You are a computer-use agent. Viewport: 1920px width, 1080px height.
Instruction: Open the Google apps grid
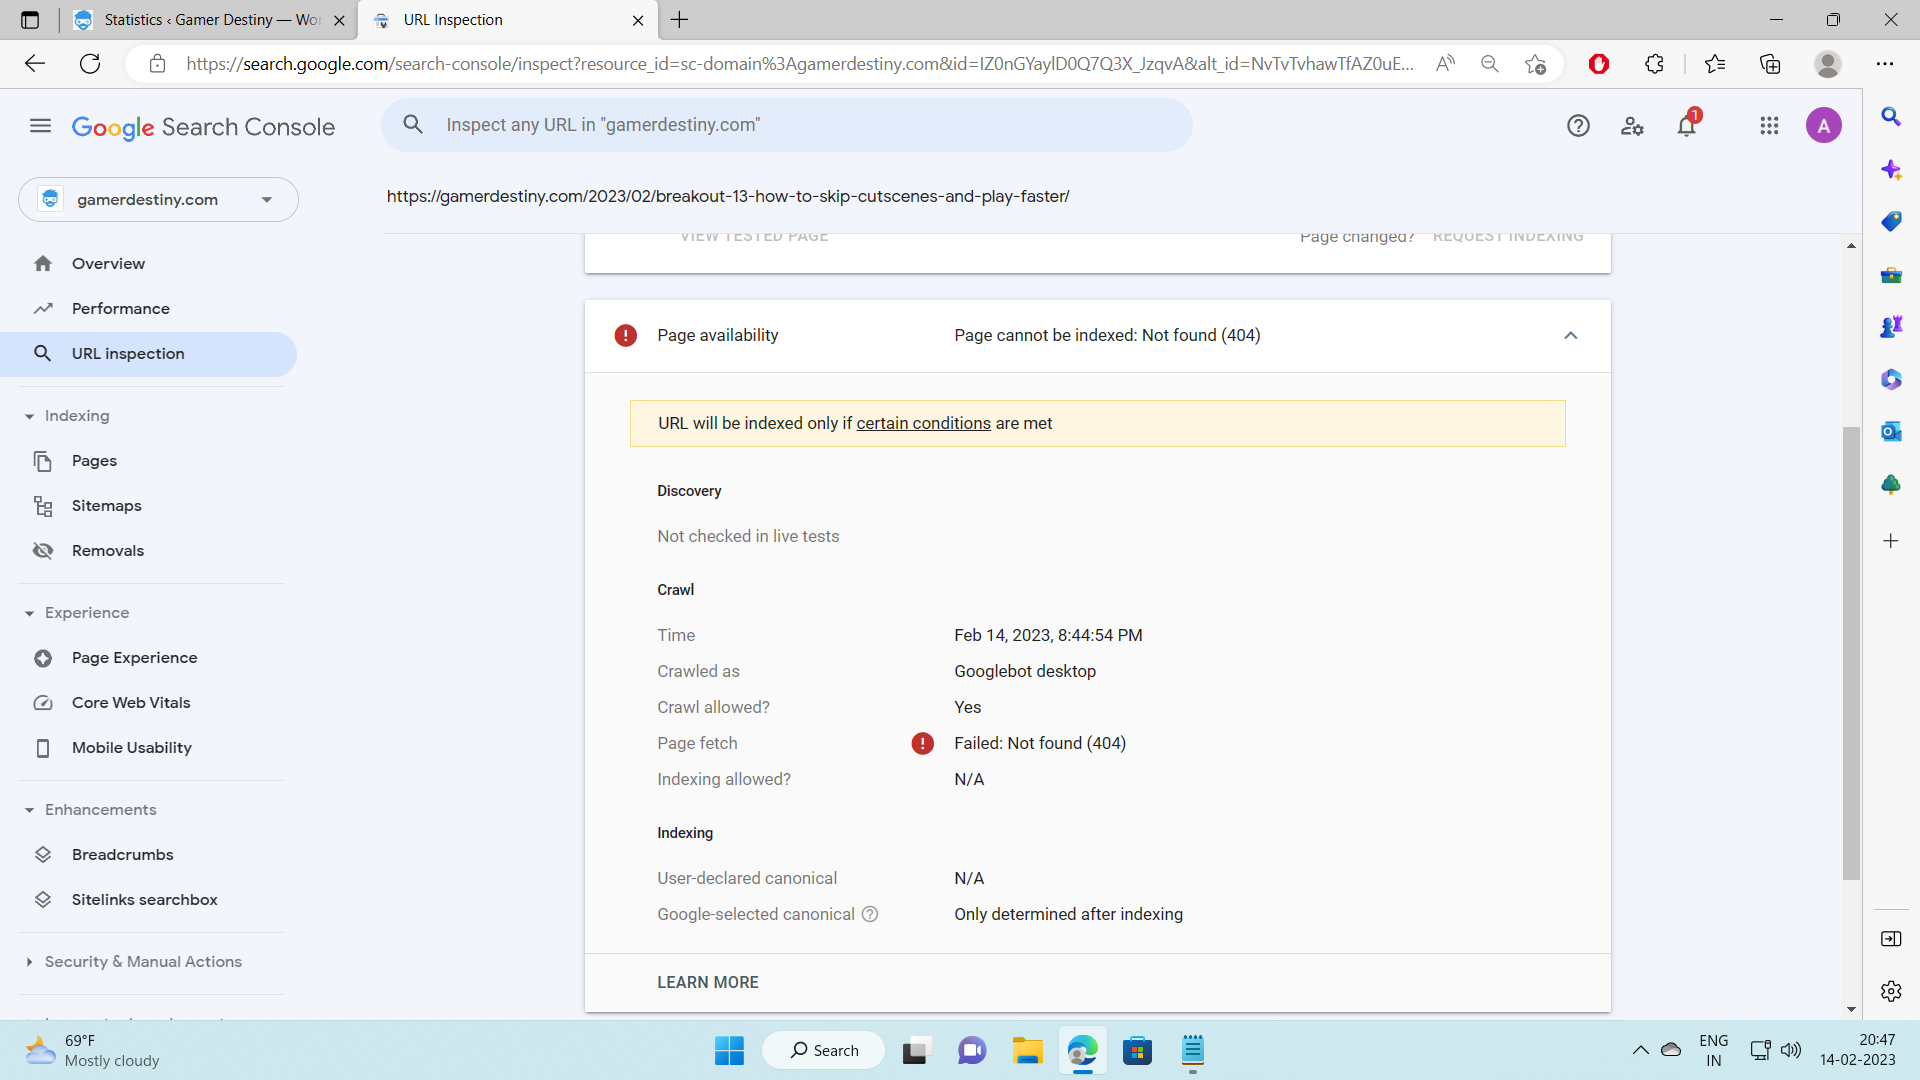(x=1769, y=126)
